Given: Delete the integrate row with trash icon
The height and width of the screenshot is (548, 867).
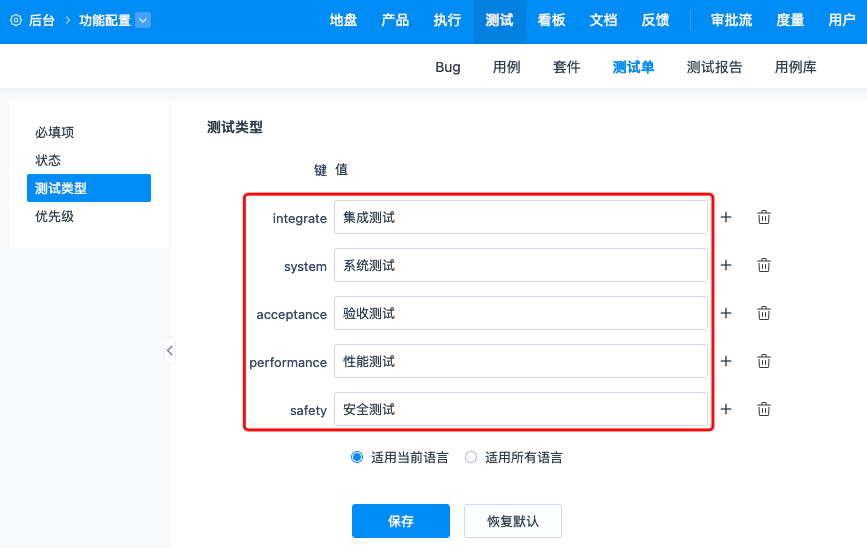Looking at the screenshot, I should pos(764,217).
